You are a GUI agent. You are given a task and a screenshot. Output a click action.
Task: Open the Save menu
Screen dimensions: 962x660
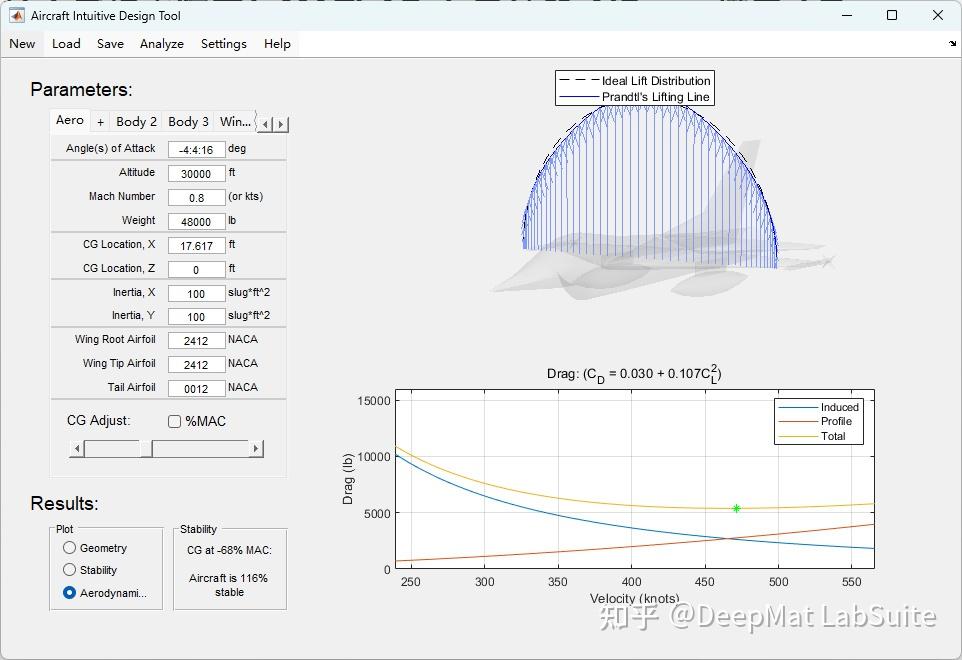pos(110,44)
